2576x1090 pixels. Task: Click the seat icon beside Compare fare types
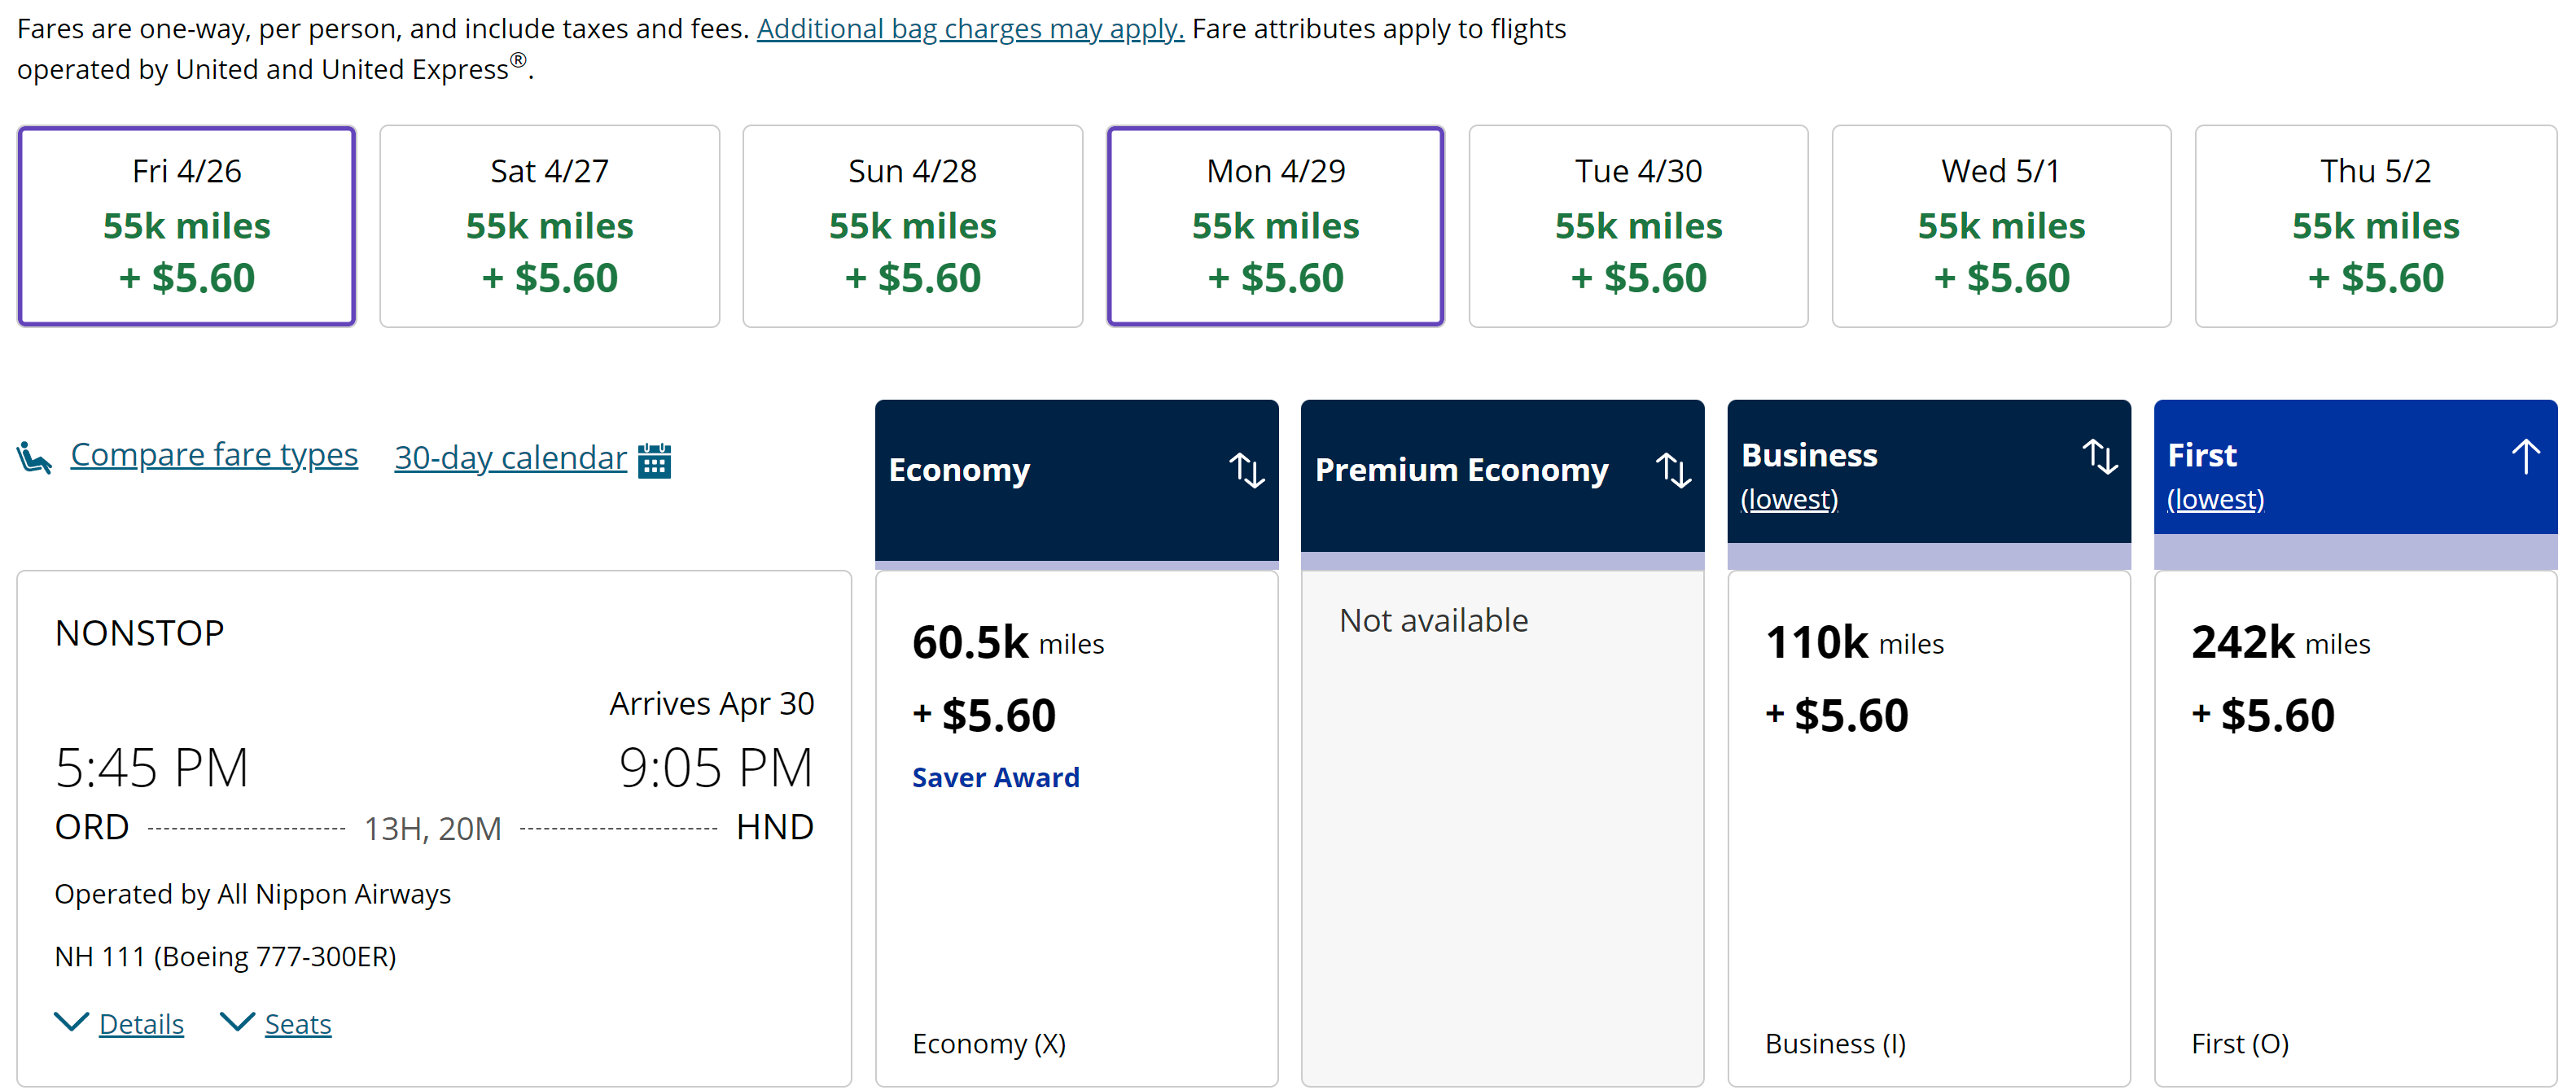pos(34,458)
